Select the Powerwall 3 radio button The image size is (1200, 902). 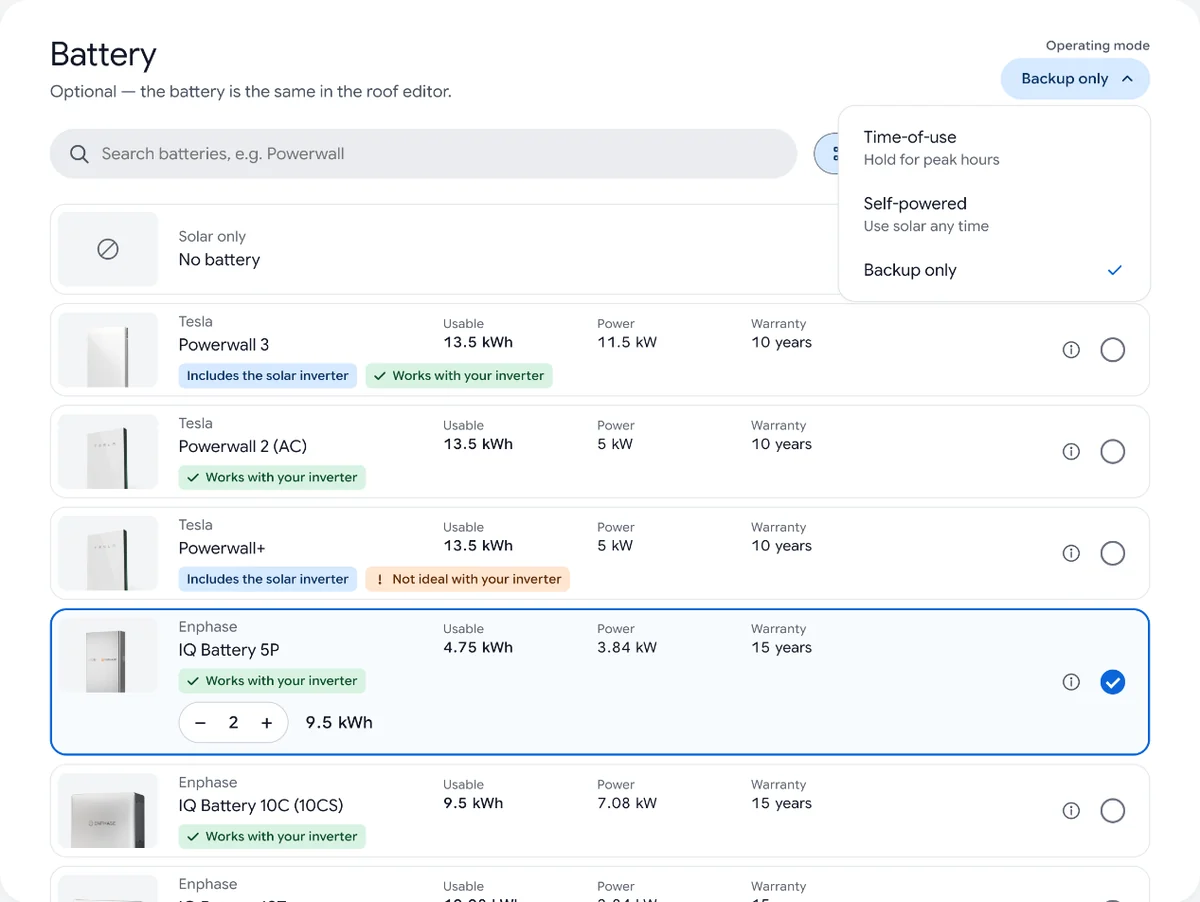pos(1112,350)
